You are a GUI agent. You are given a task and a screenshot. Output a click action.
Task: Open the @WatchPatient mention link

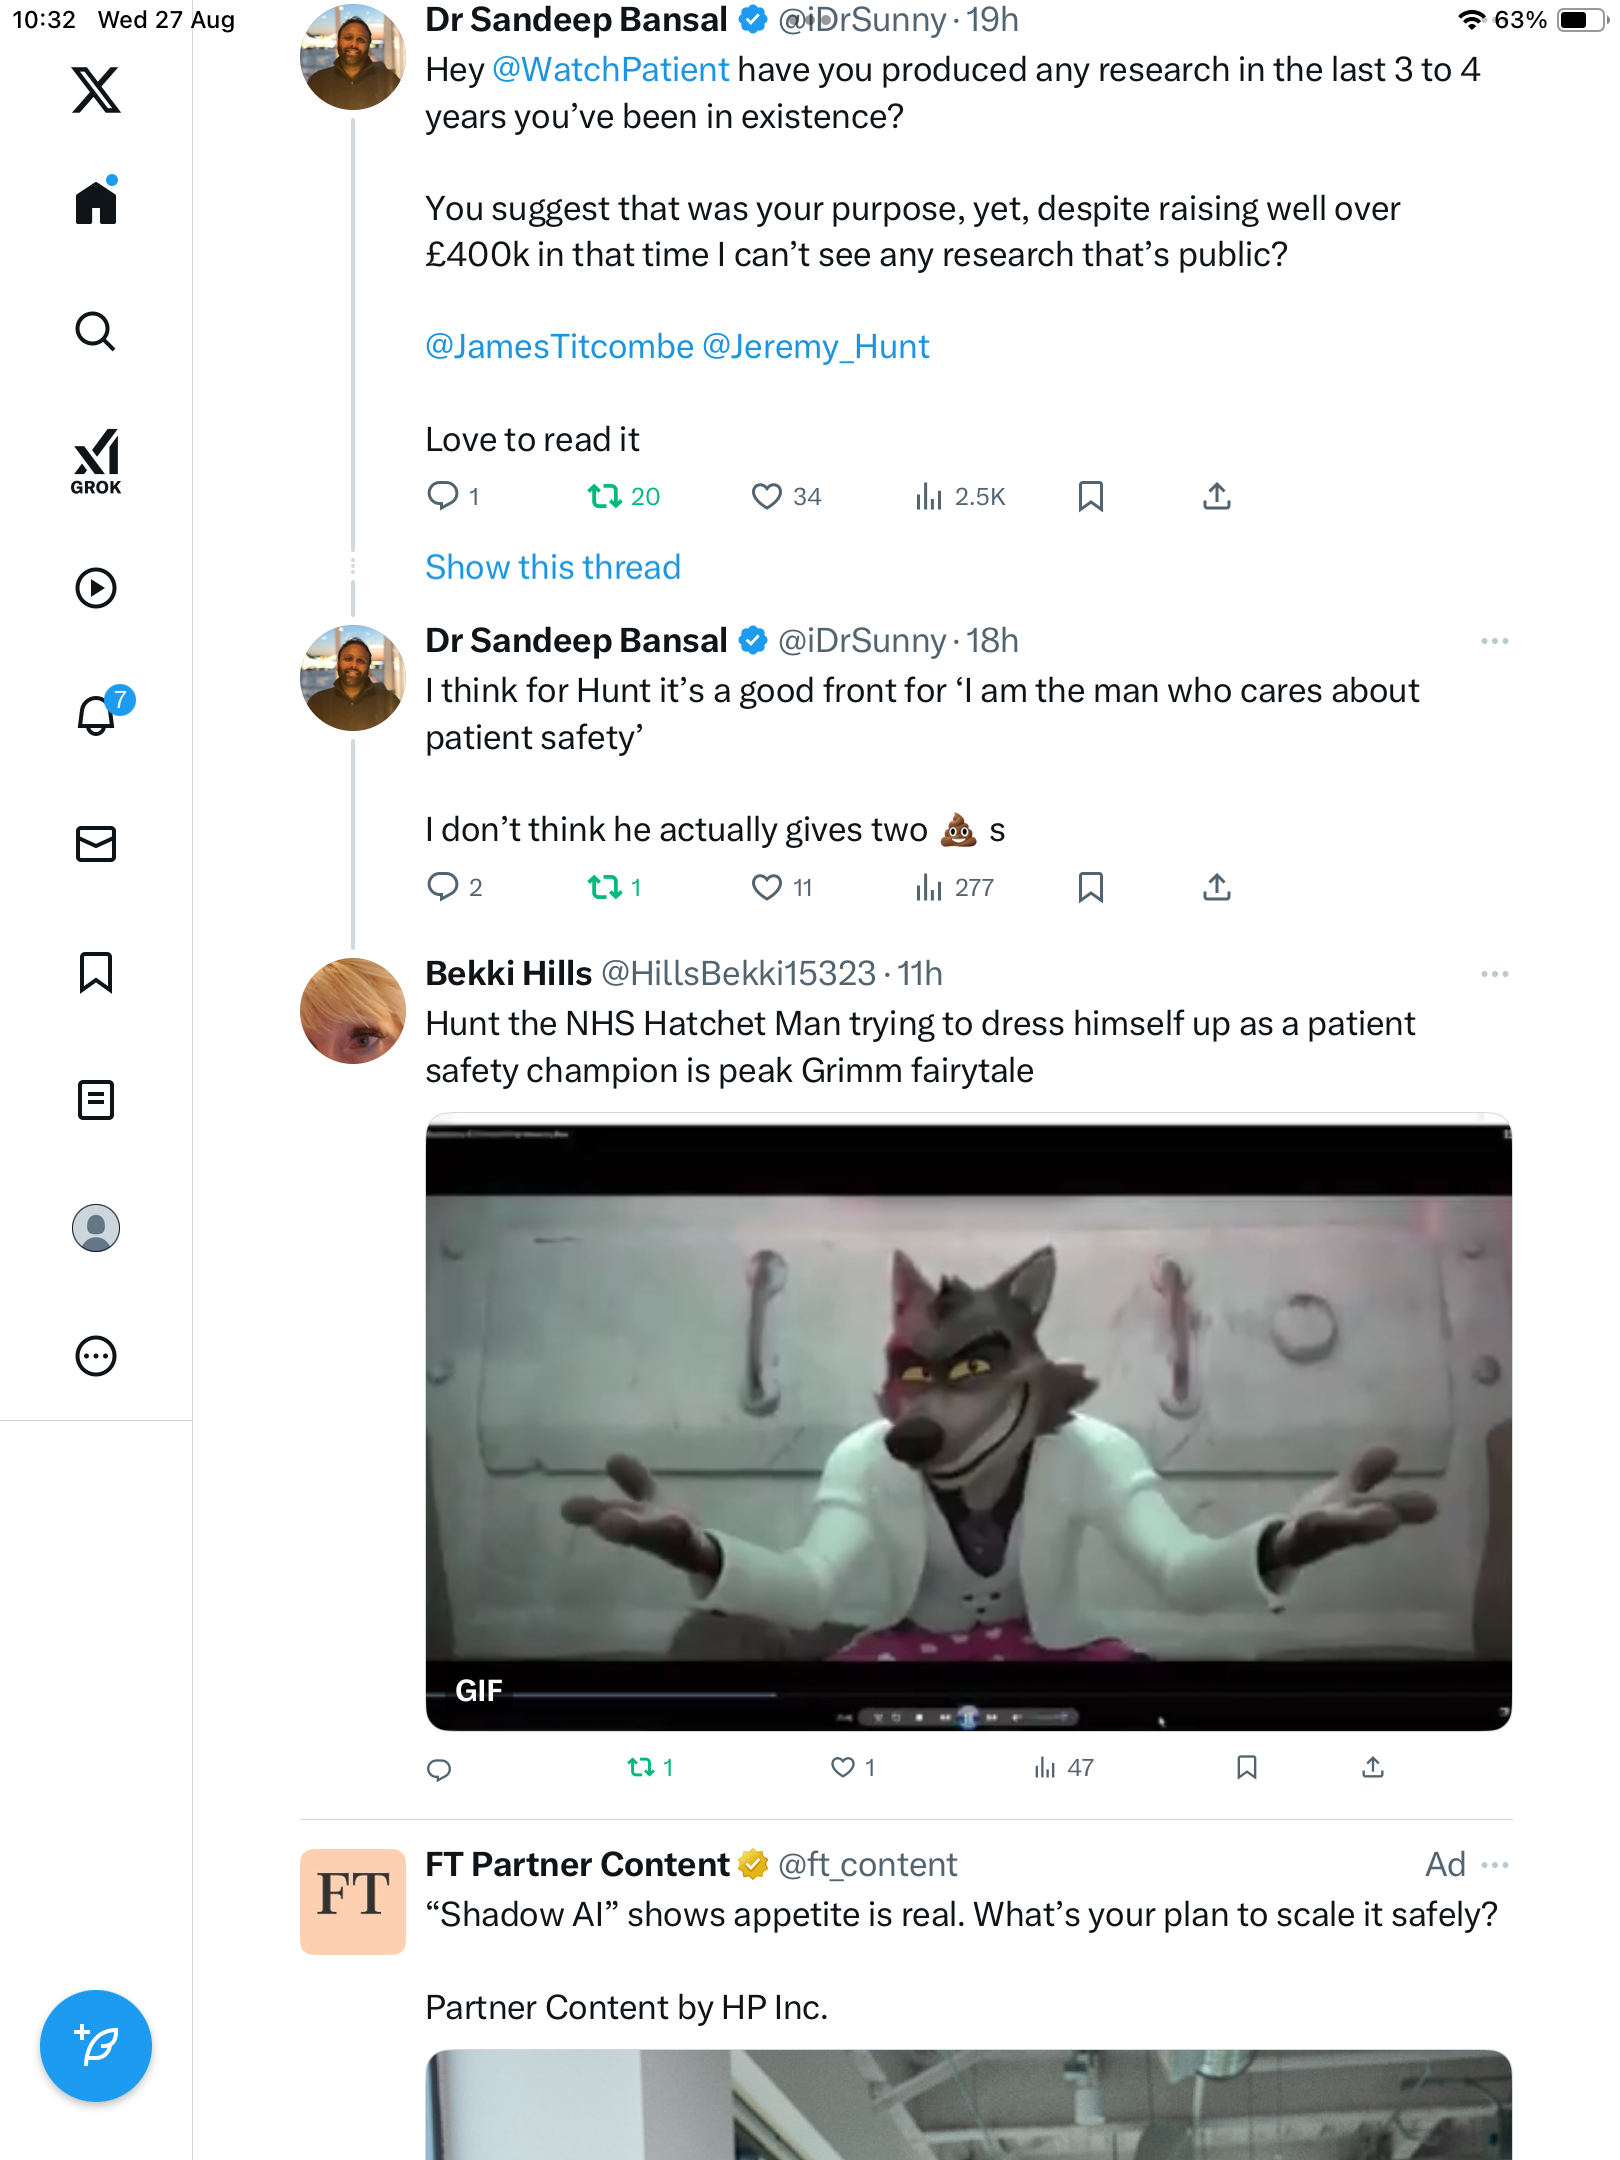pos(610,70)
